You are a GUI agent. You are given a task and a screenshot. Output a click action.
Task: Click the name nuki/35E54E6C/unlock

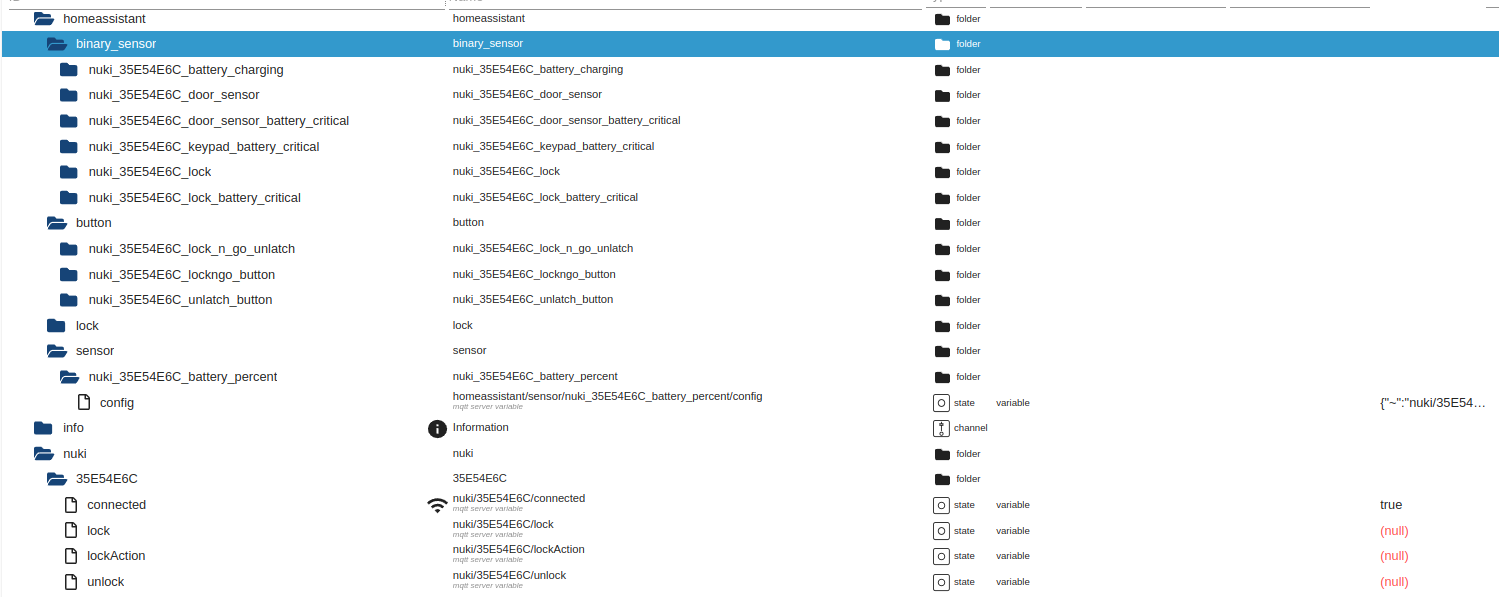point(510,575)
